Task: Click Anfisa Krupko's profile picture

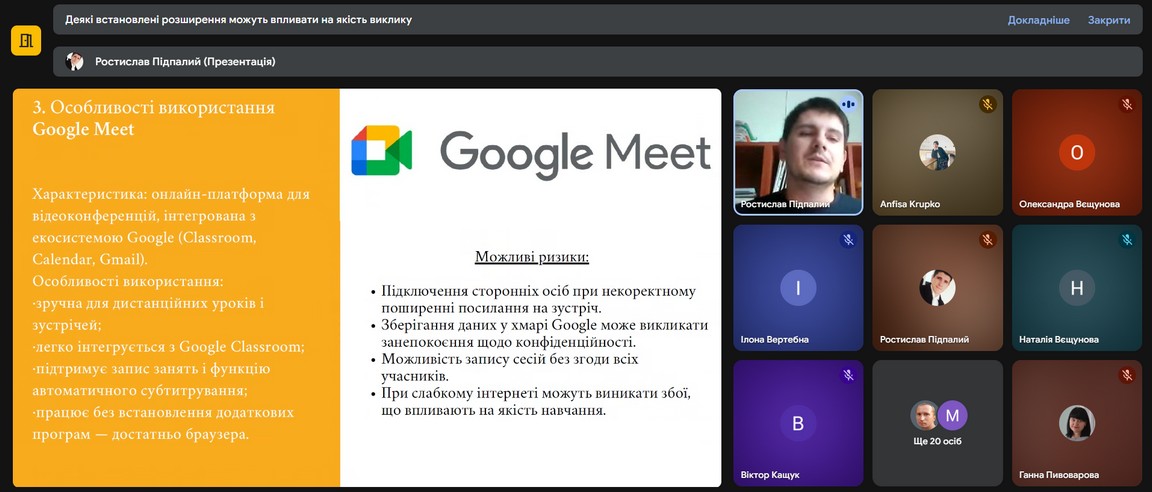Action: [937, 152]
